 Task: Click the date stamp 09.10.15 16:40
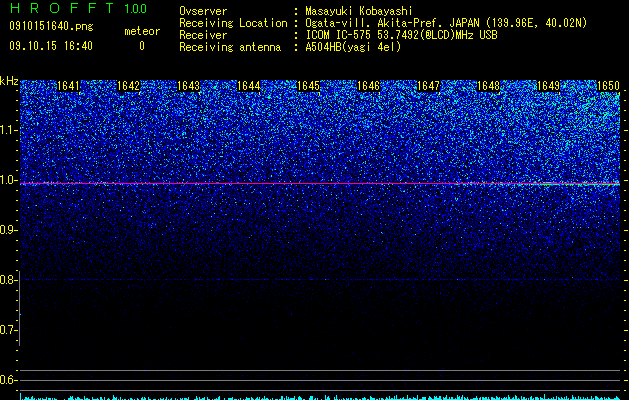[x=51, y=46]
